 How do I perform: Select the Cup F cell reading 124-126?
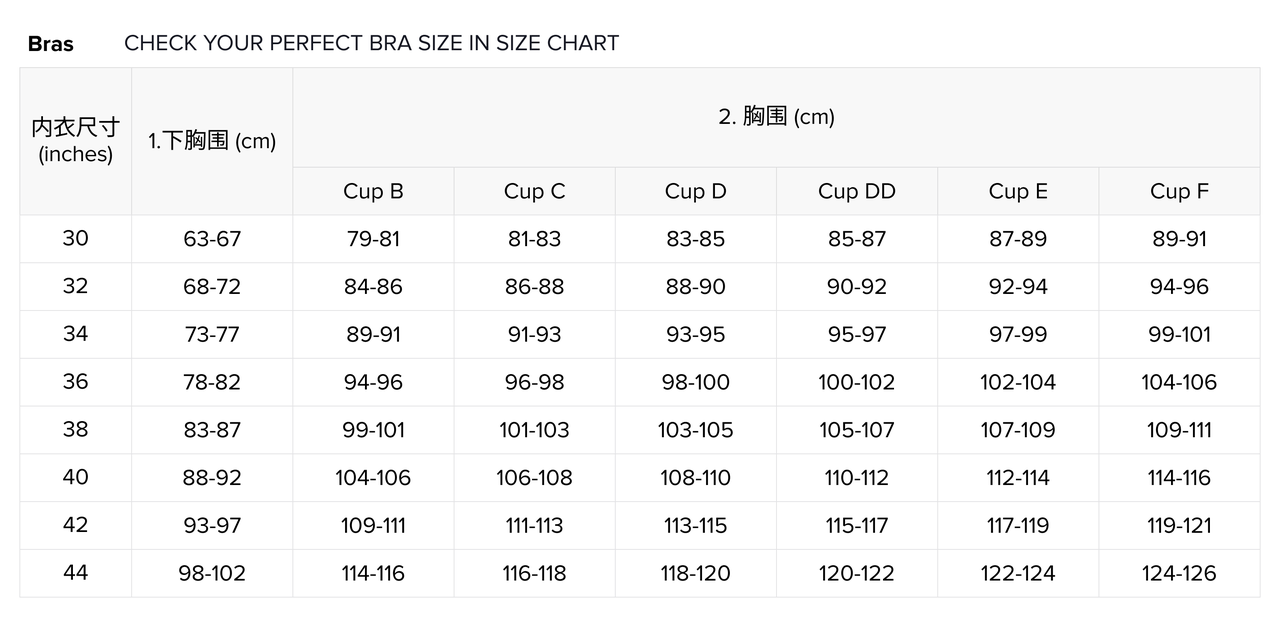[x=1179, y=573]
